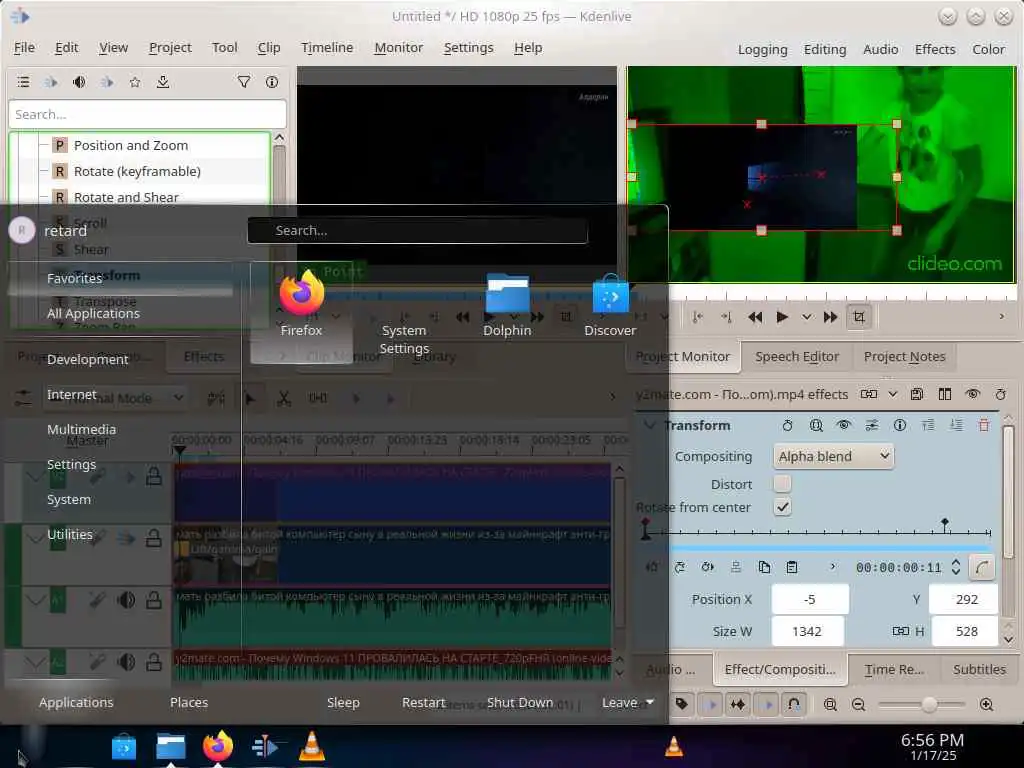The width and height of the screenshot is (1024, 768).
Task: Click timeline zoom out icon
Action: click(858, 704)
